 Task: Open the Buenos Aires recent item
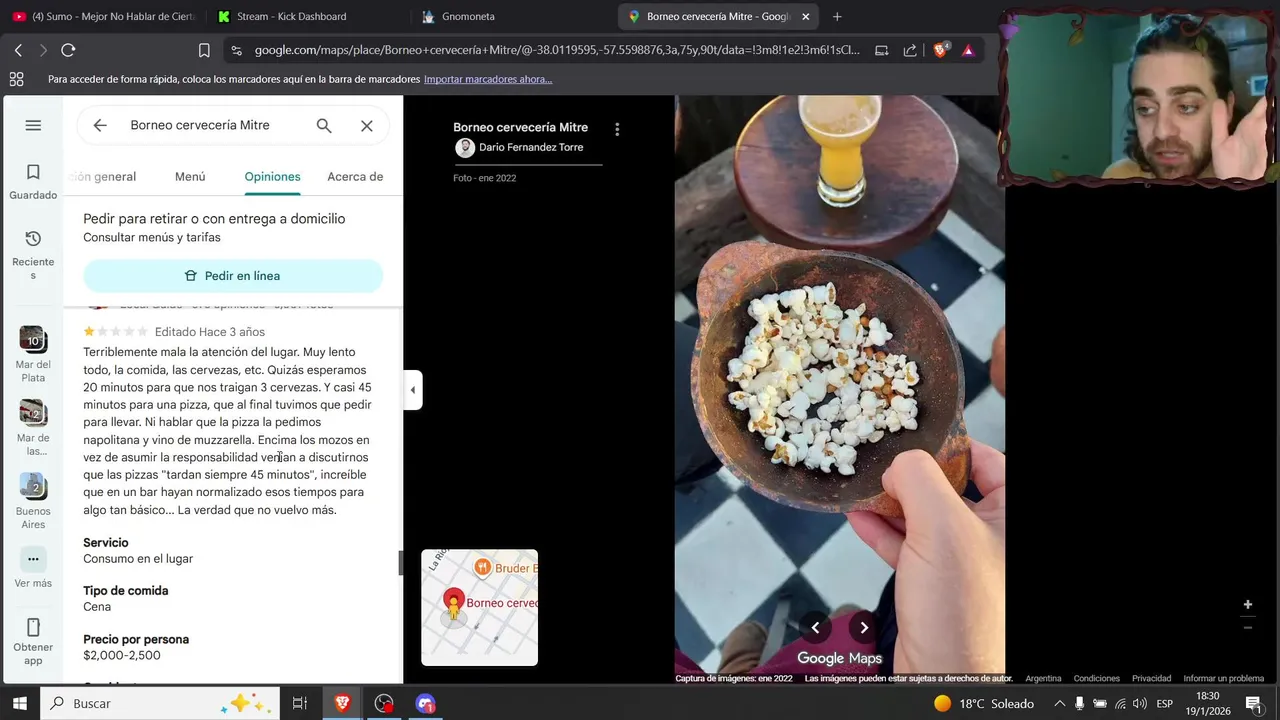pyautogui.click(x=33, y=501)
